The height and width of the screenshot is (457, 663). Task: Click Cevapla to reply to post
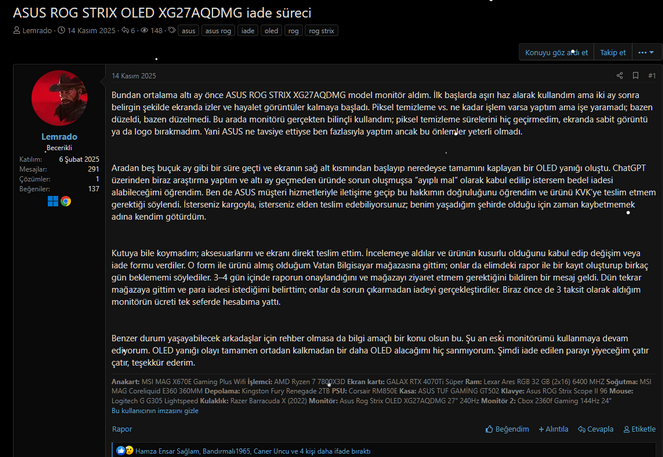(595, 429)
